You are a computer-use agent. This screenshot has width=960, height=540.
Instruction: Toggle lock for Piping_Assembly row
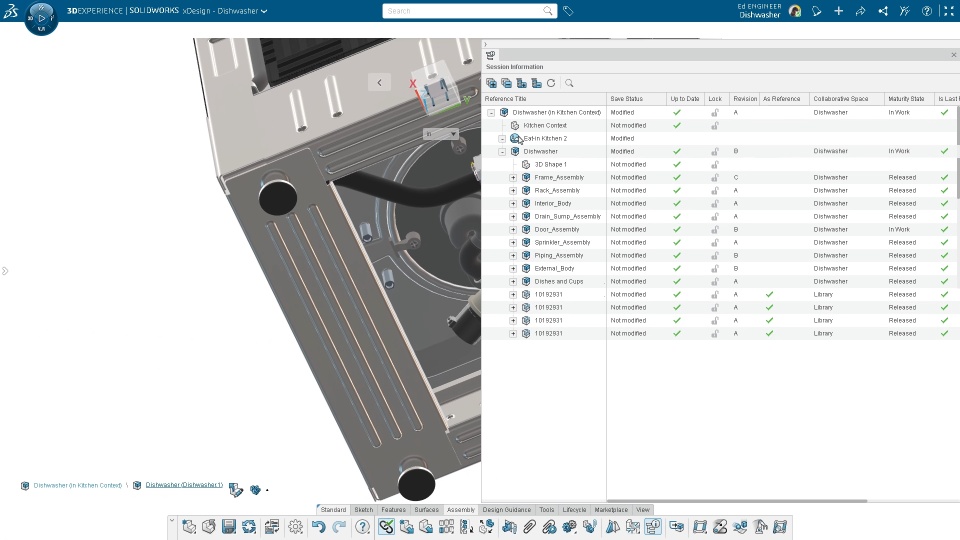[714, 255]
